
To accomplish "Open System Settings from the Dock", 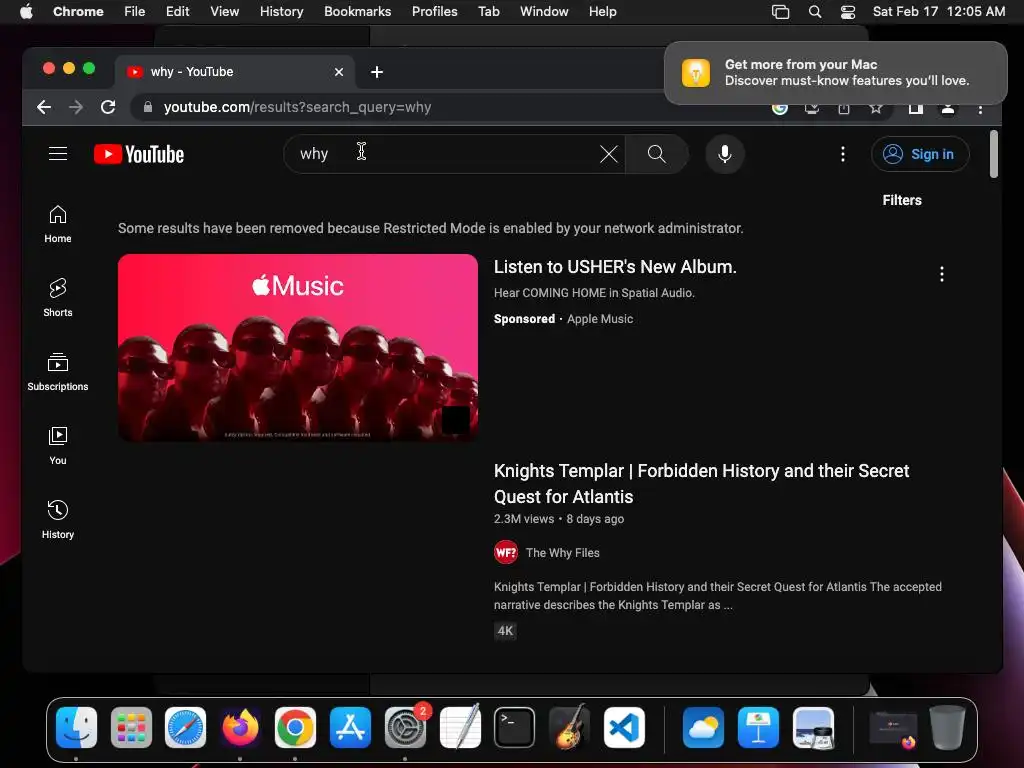I will (405, 727).
